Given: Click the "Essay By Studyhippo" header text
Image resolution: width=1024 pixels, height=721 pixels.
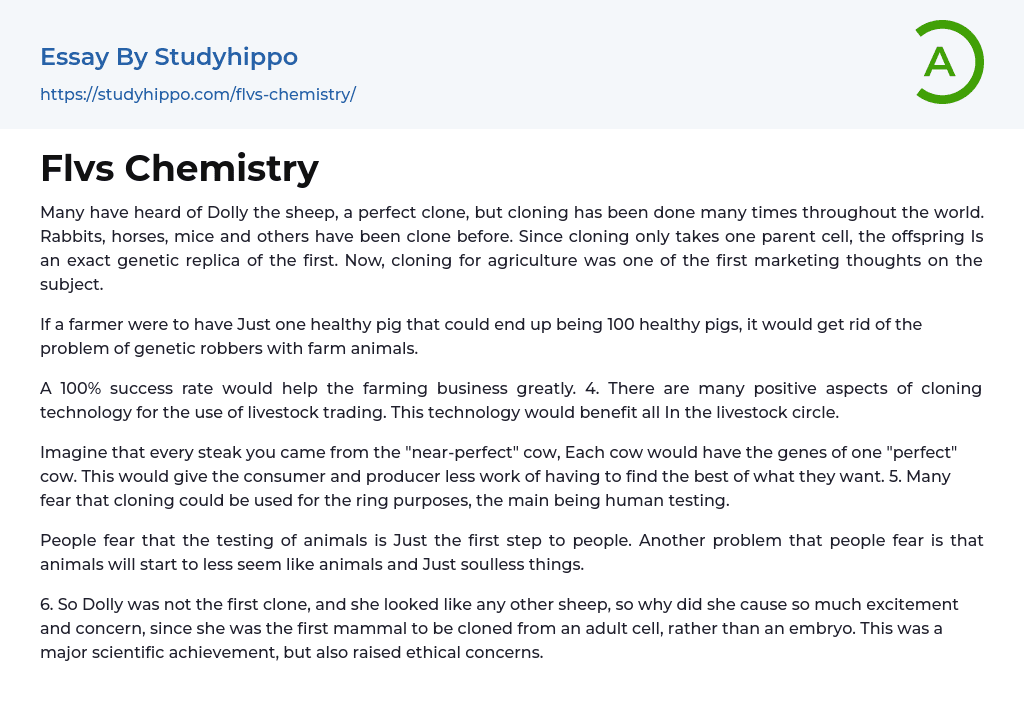Looking at the screenshot, I should click(x=169, y=57).
